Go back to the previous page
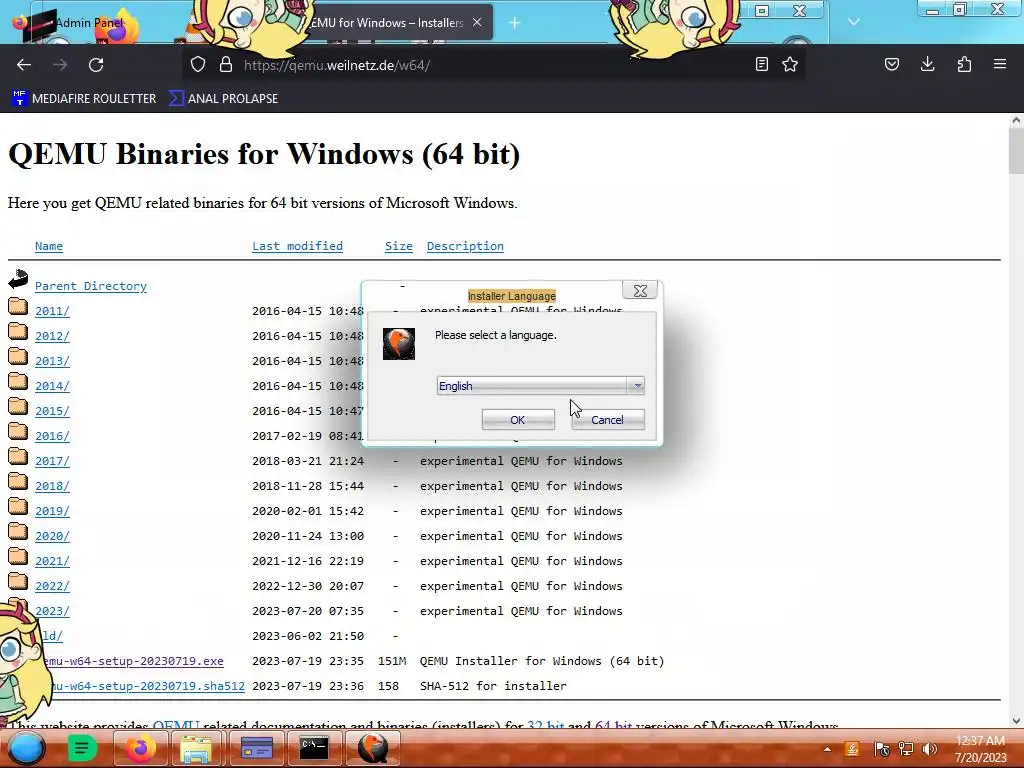This screenshot has width=1024, height=768. tap(24, 65)
